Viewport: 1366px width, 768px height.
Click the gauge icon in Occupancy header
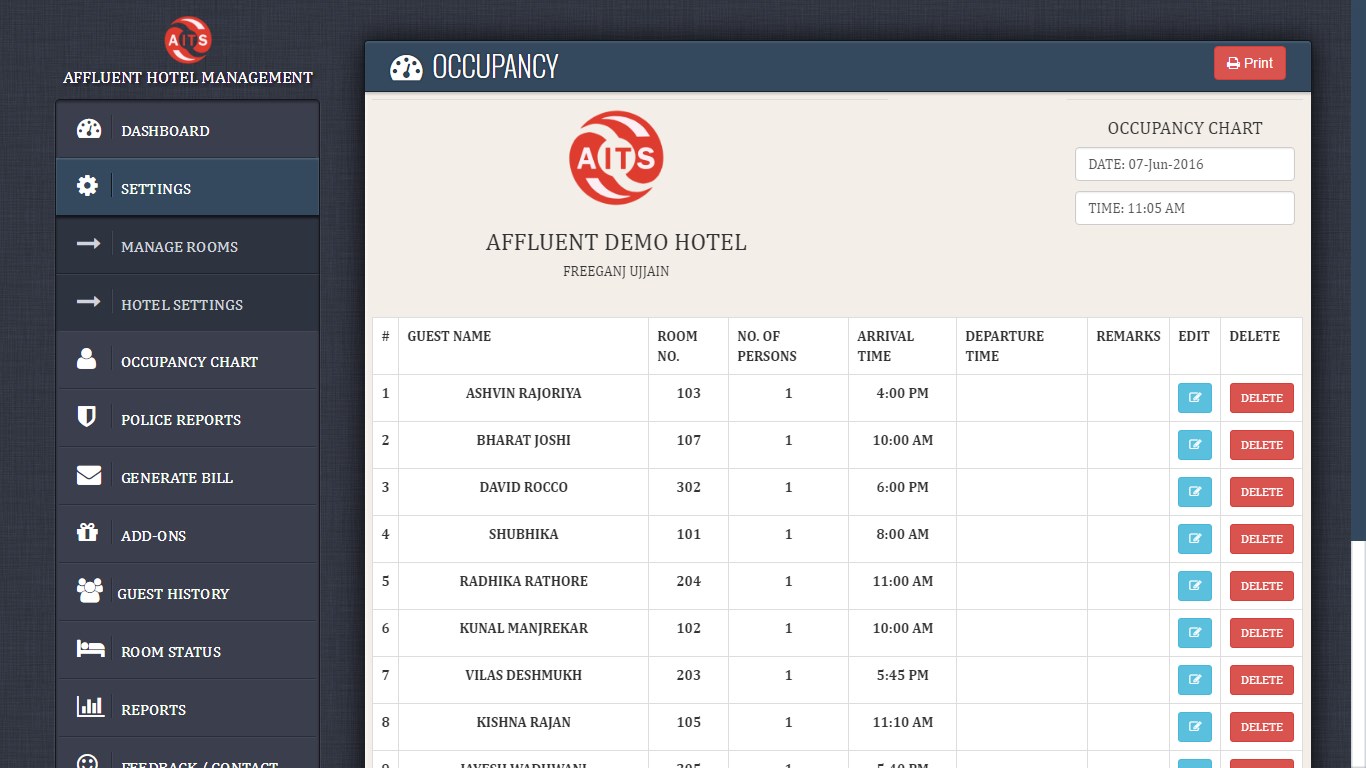[x=406, y=67]
